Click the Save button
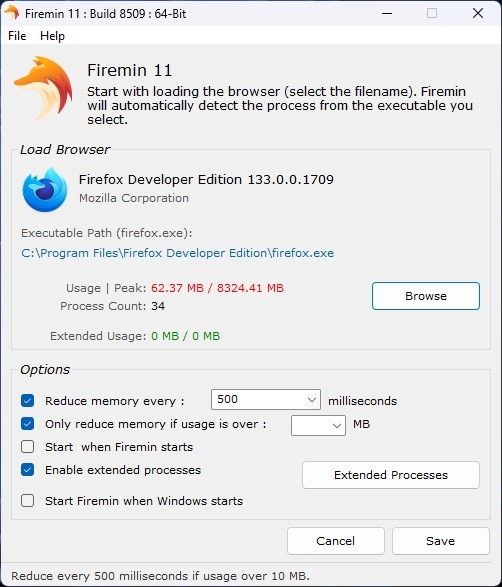 (441, 541)
